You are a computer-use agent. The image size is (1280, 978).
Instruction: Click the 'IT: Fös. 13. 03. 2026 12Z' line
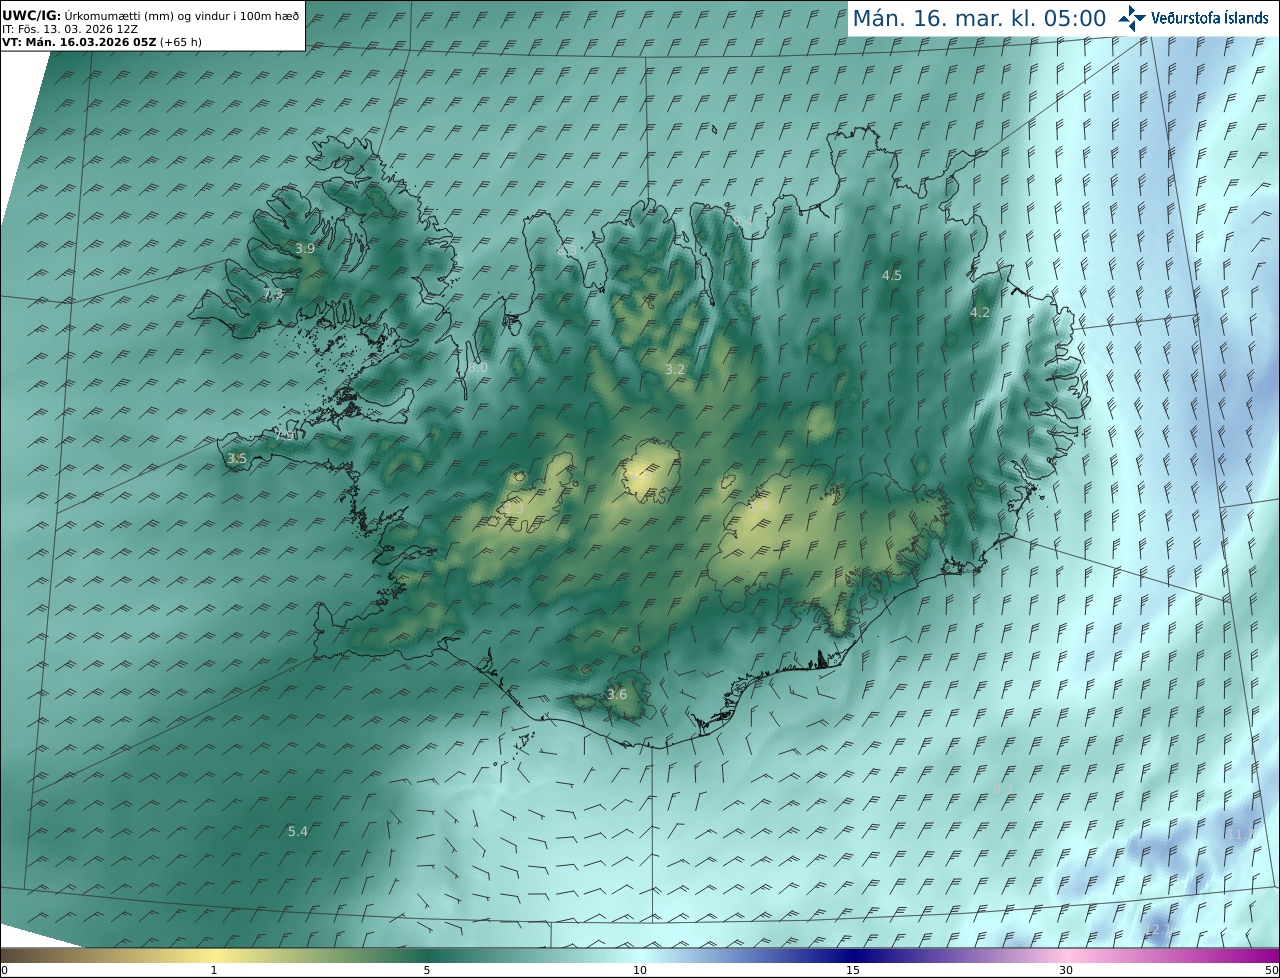tap(70, 29)
